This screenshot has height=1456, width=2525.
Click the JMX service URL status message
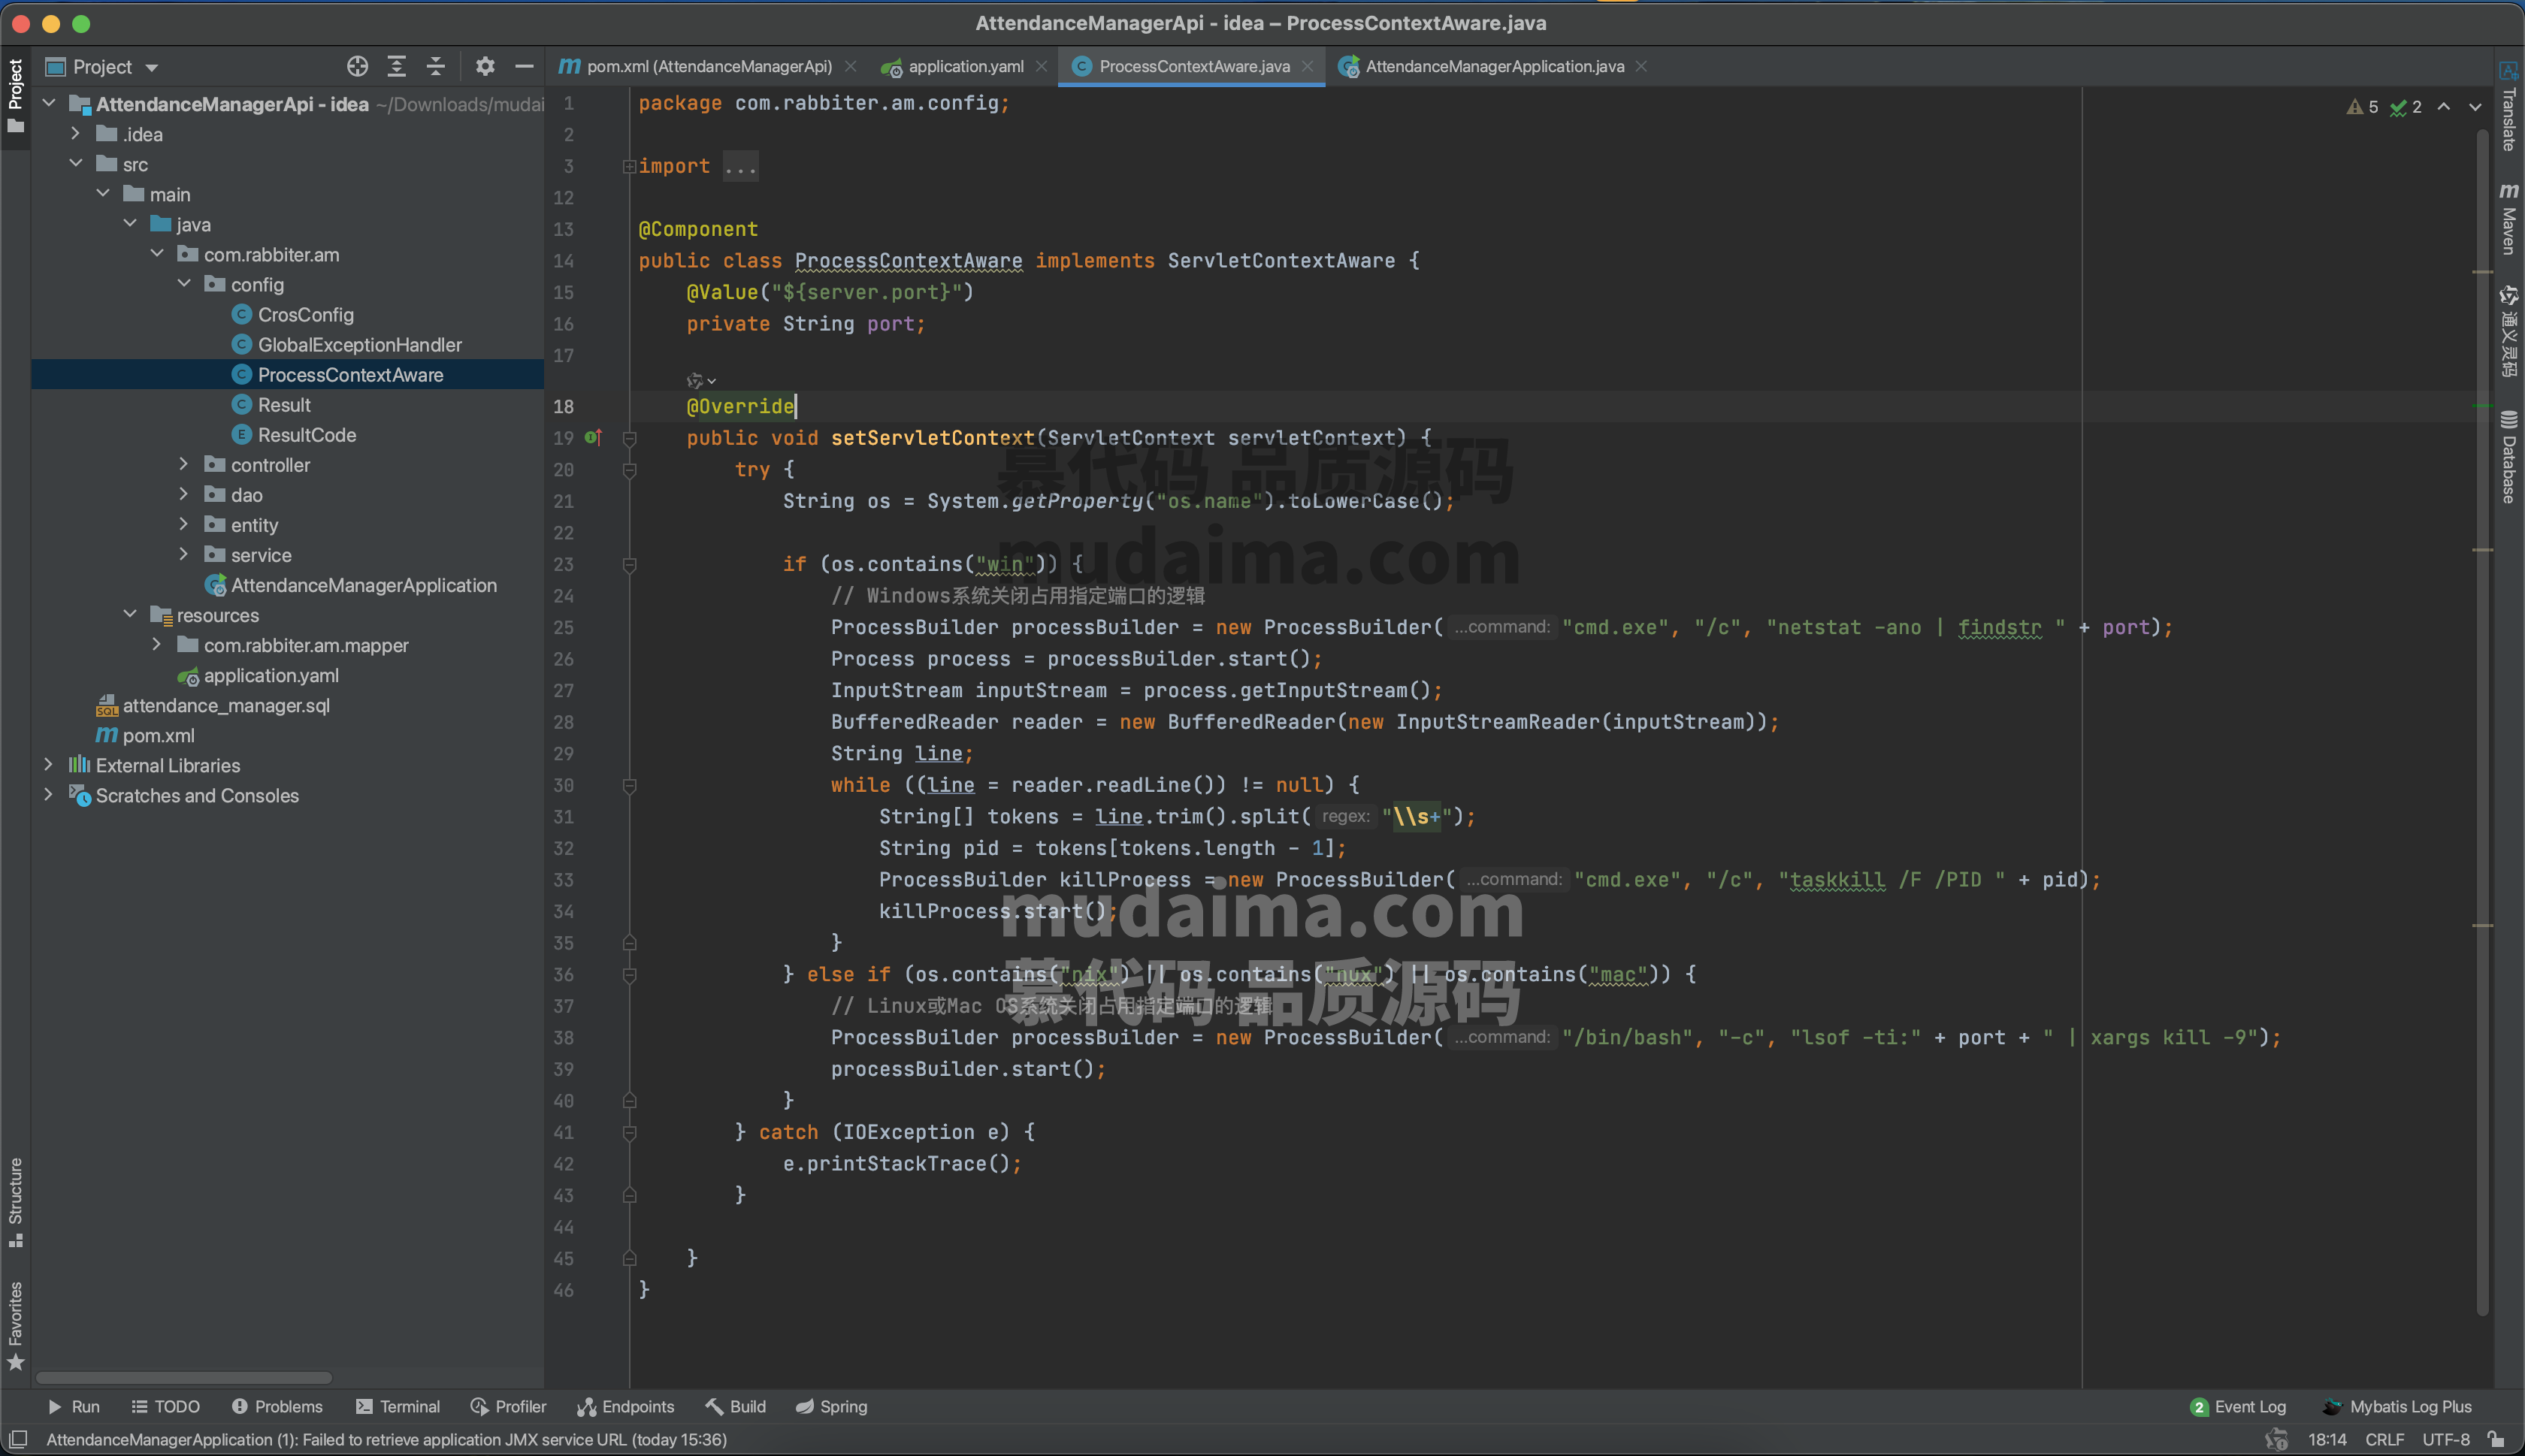[x=386, y=1440]
